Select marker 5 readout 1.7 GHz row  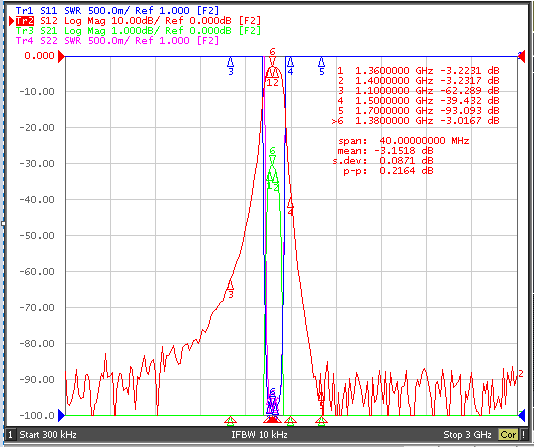[x=418, y=111]
